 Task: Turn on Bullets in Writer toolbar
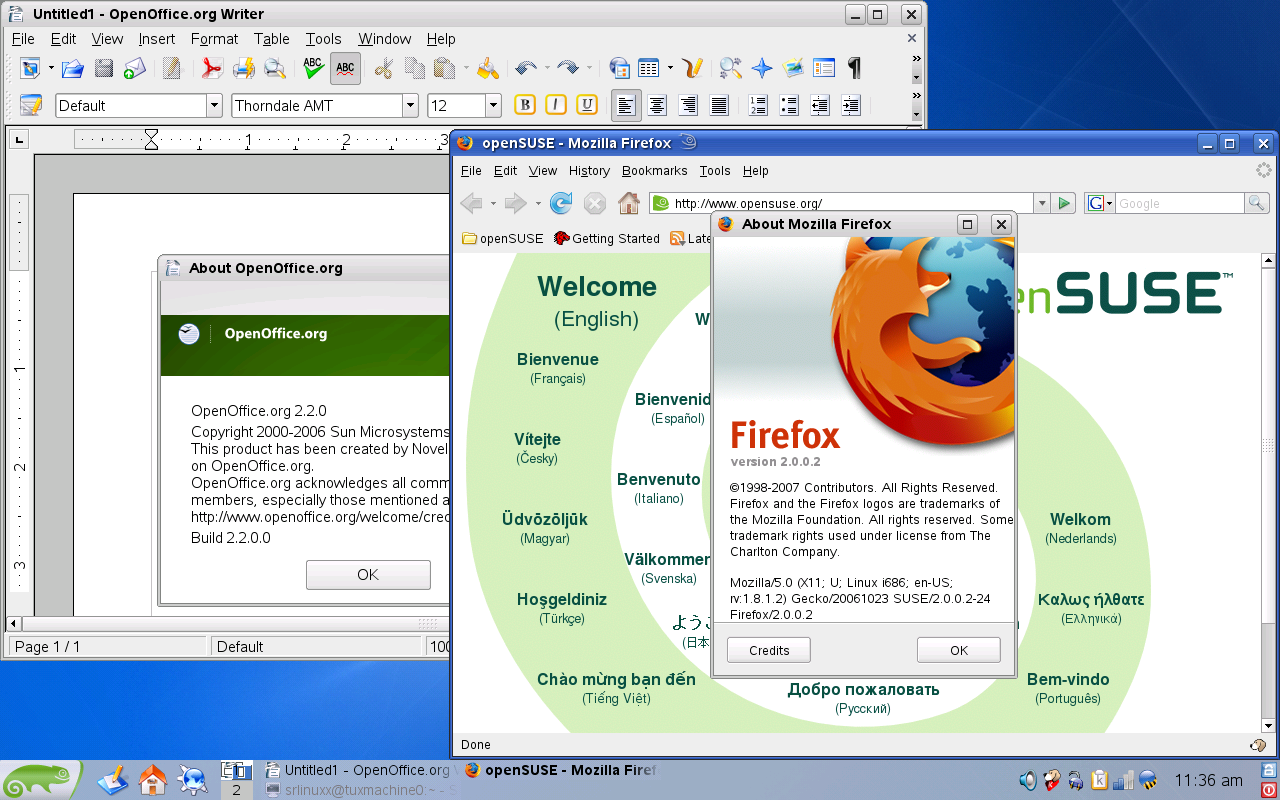click(x=789, y=105)
